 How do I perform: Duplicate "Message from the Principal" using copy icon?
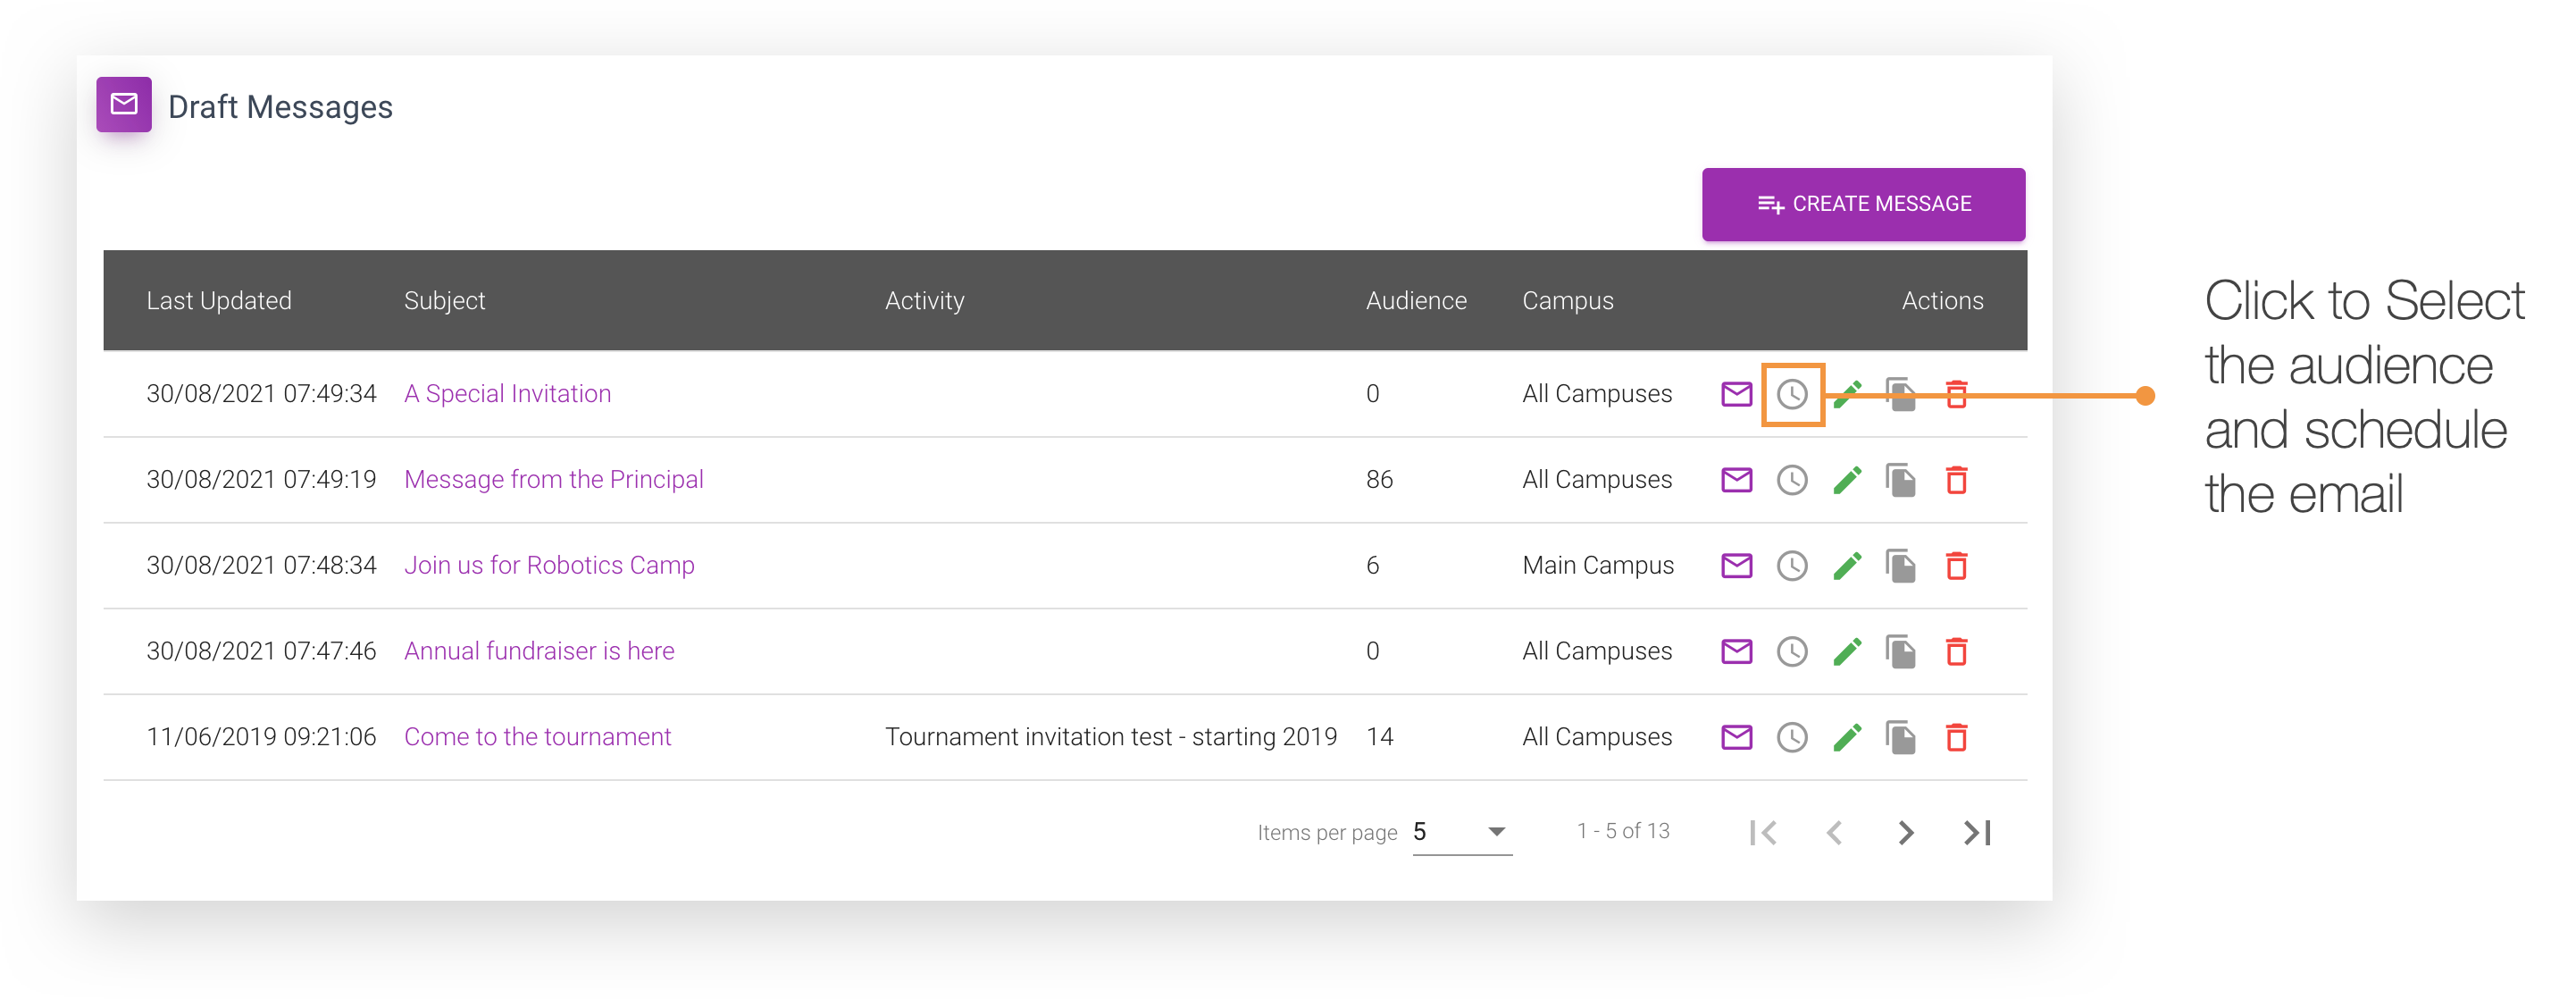point(1901,479)
